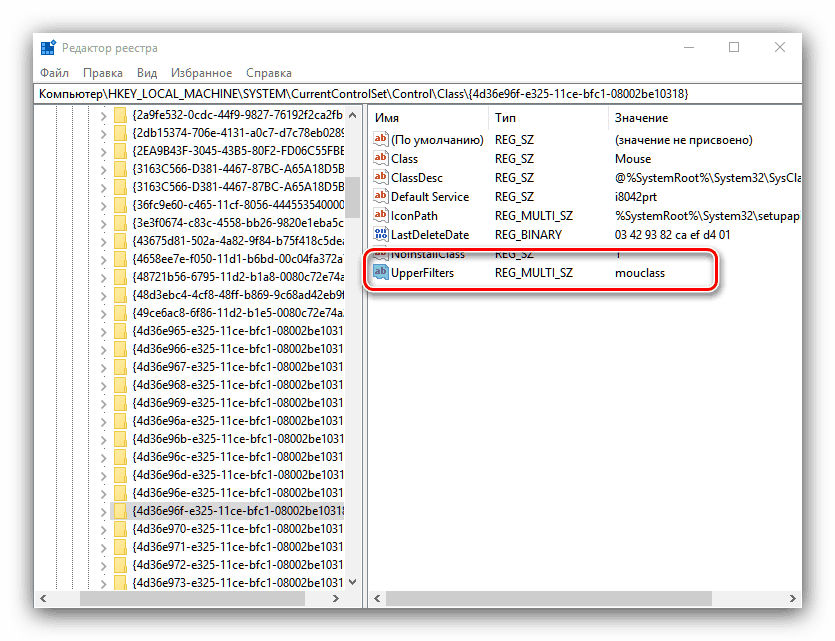Click the left arrow of key tree horizontal scrollbar
The height and width of the screenshot is (641, 835).
click(43, 599)
